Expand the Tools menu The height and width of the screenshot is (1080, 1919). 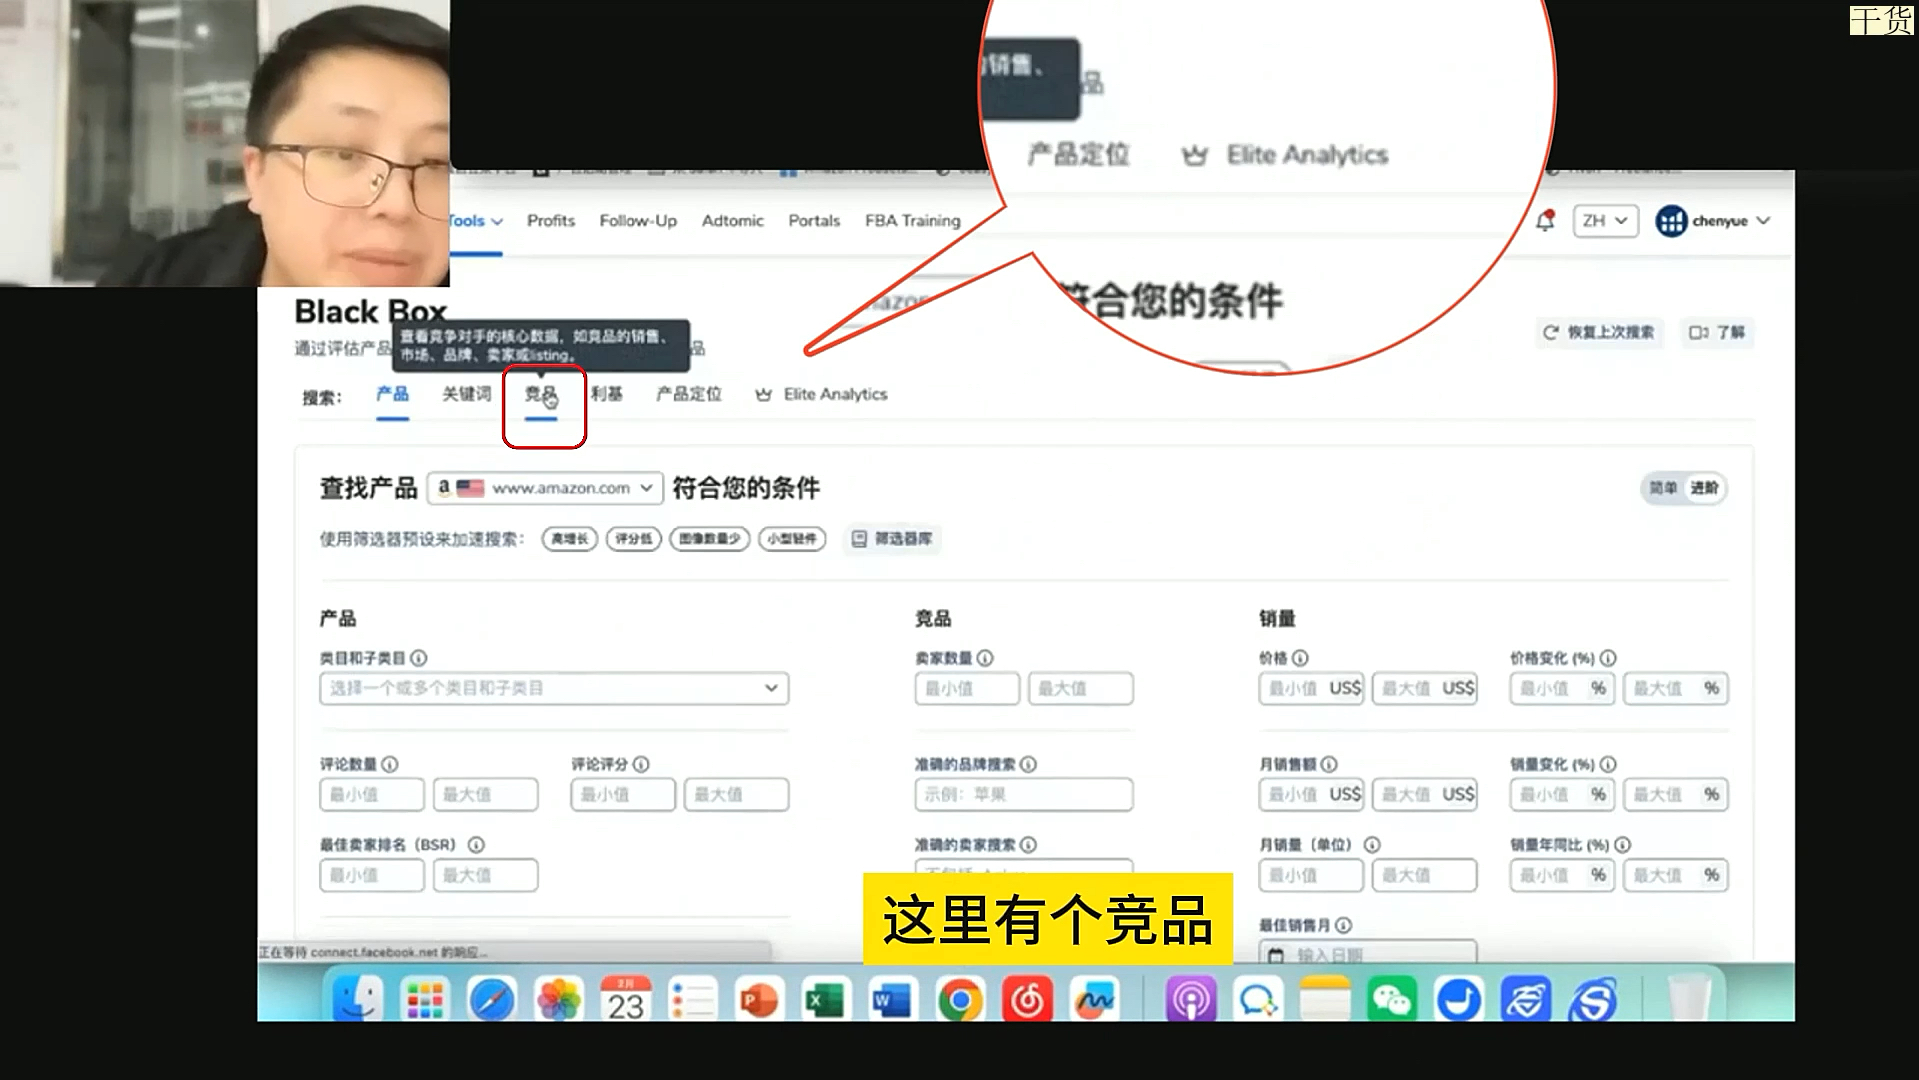click(x=476, y=221)
